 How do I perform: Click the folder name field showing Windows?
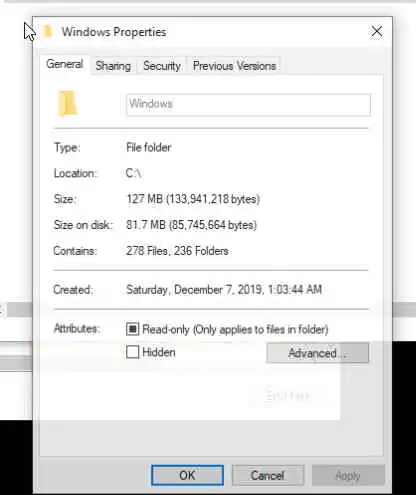point(248,105)
